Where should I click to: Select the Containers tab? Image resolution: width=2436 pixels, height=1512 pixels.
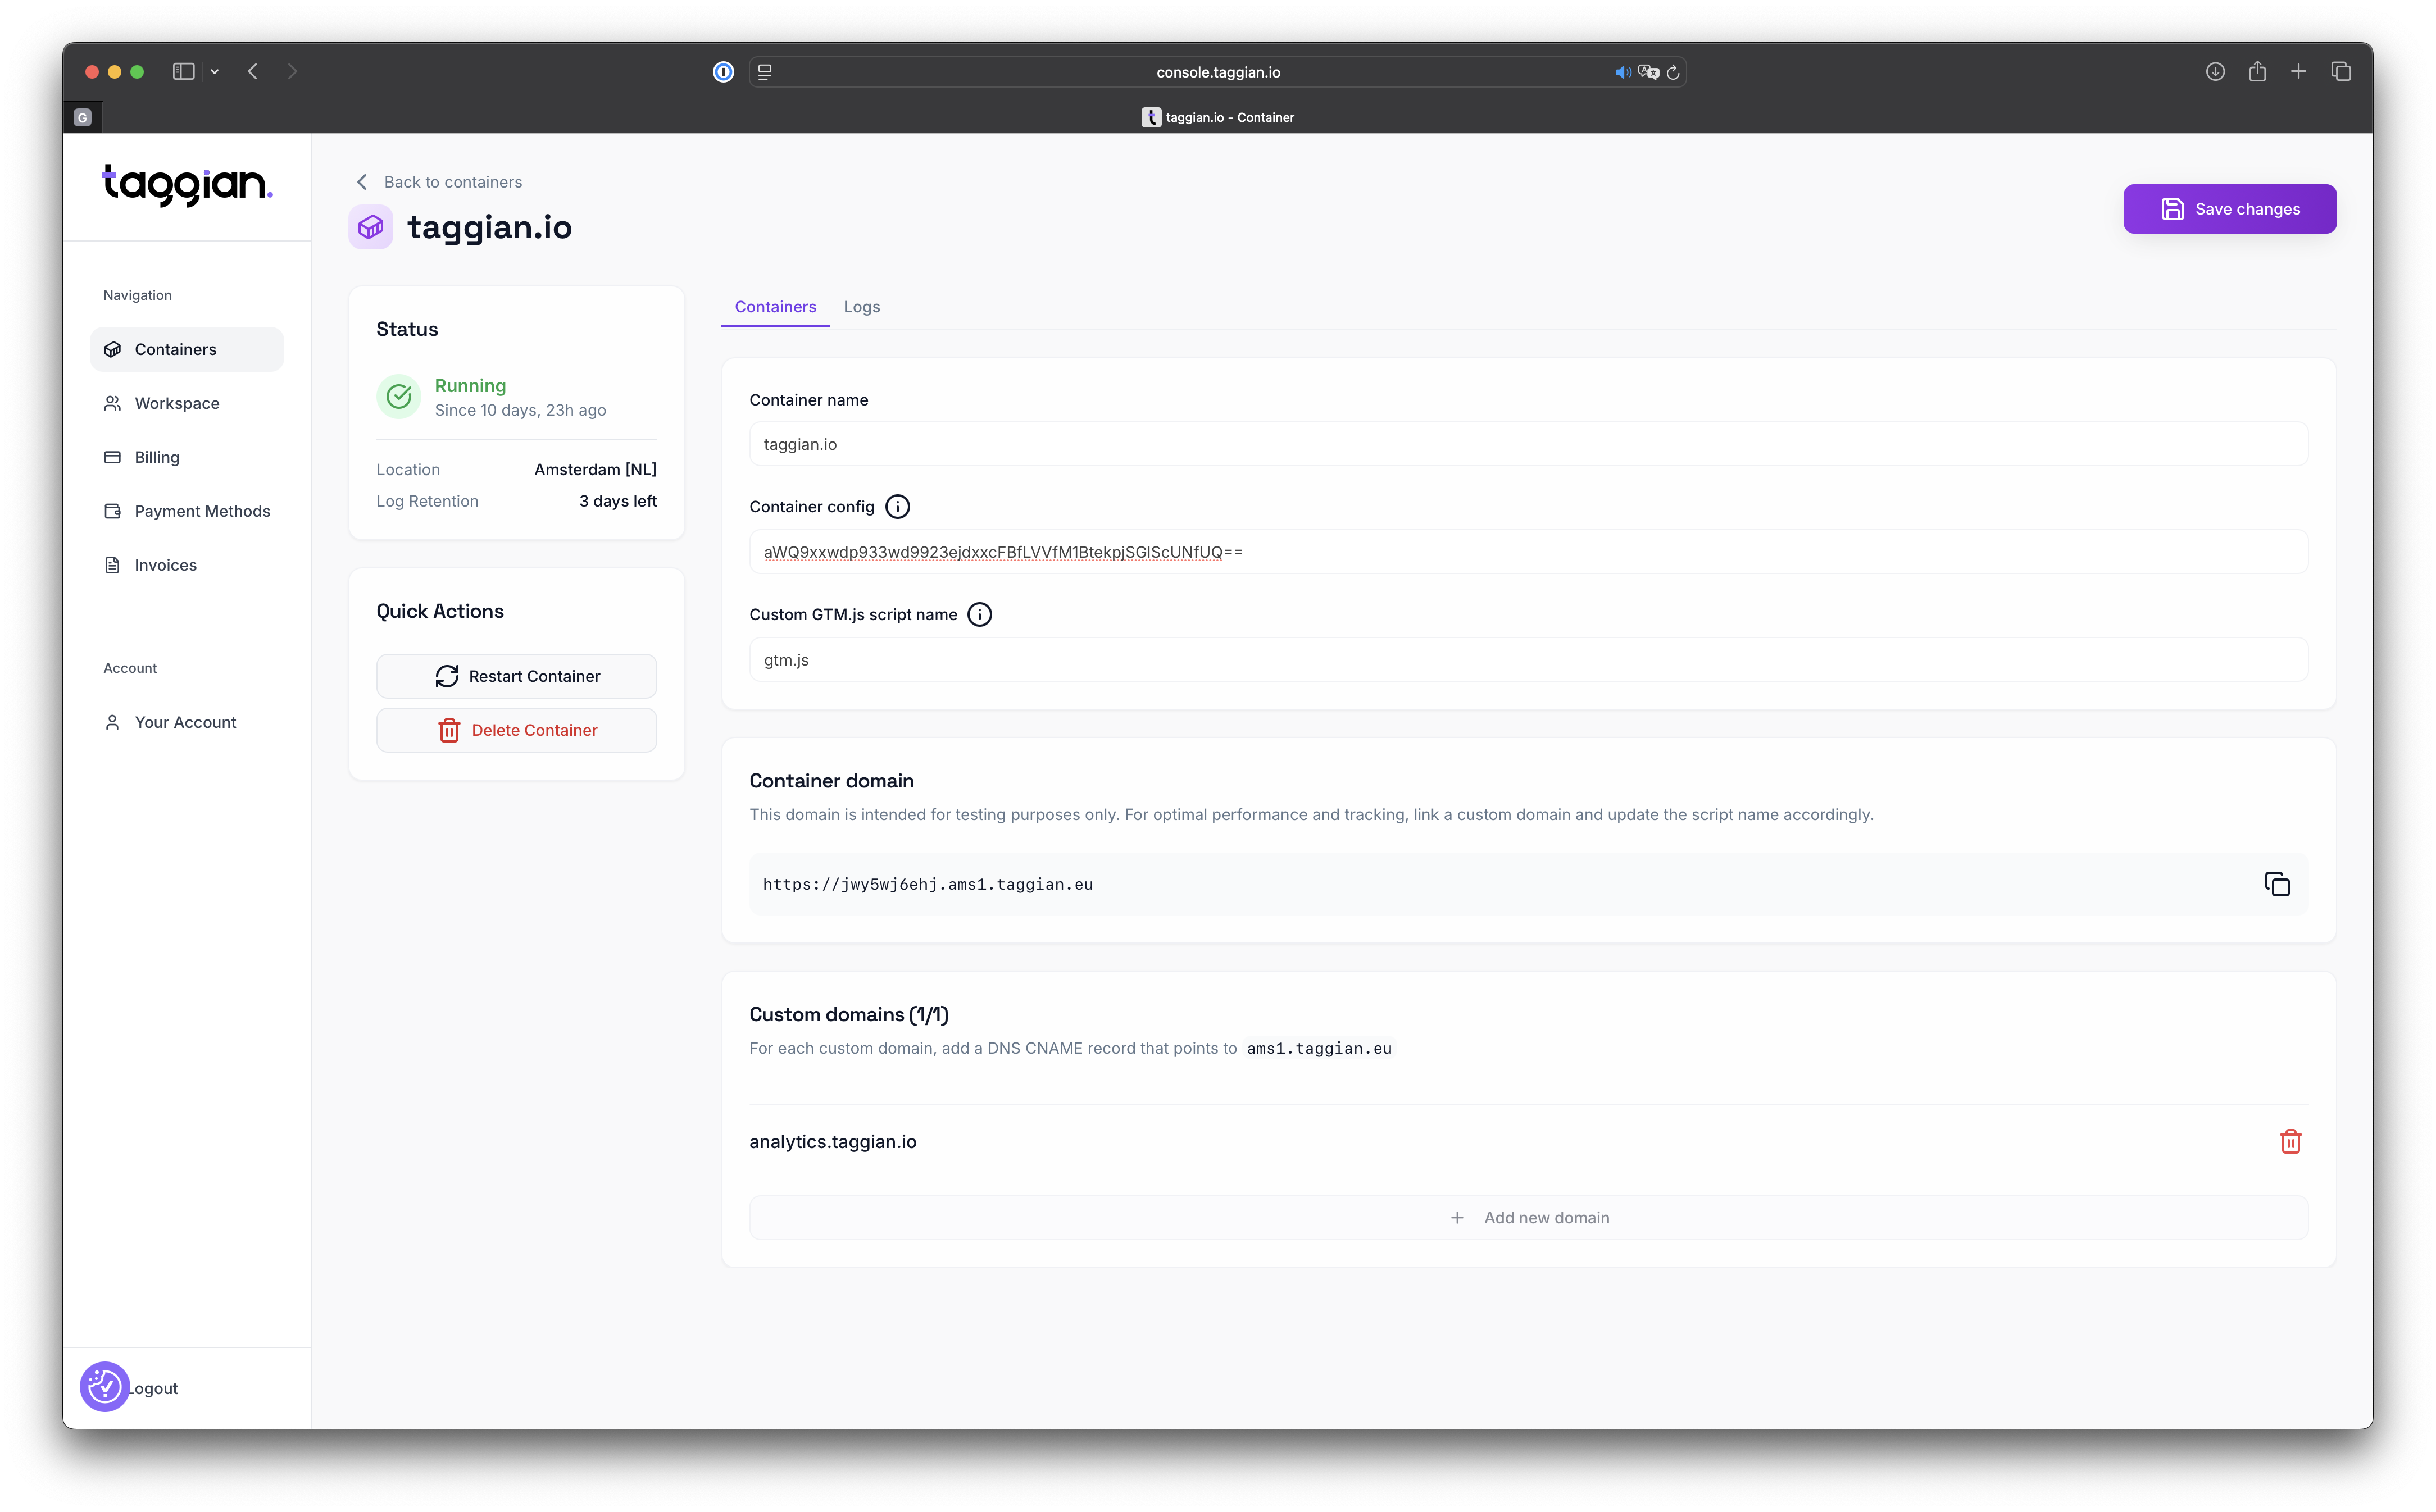pos(775,307)
